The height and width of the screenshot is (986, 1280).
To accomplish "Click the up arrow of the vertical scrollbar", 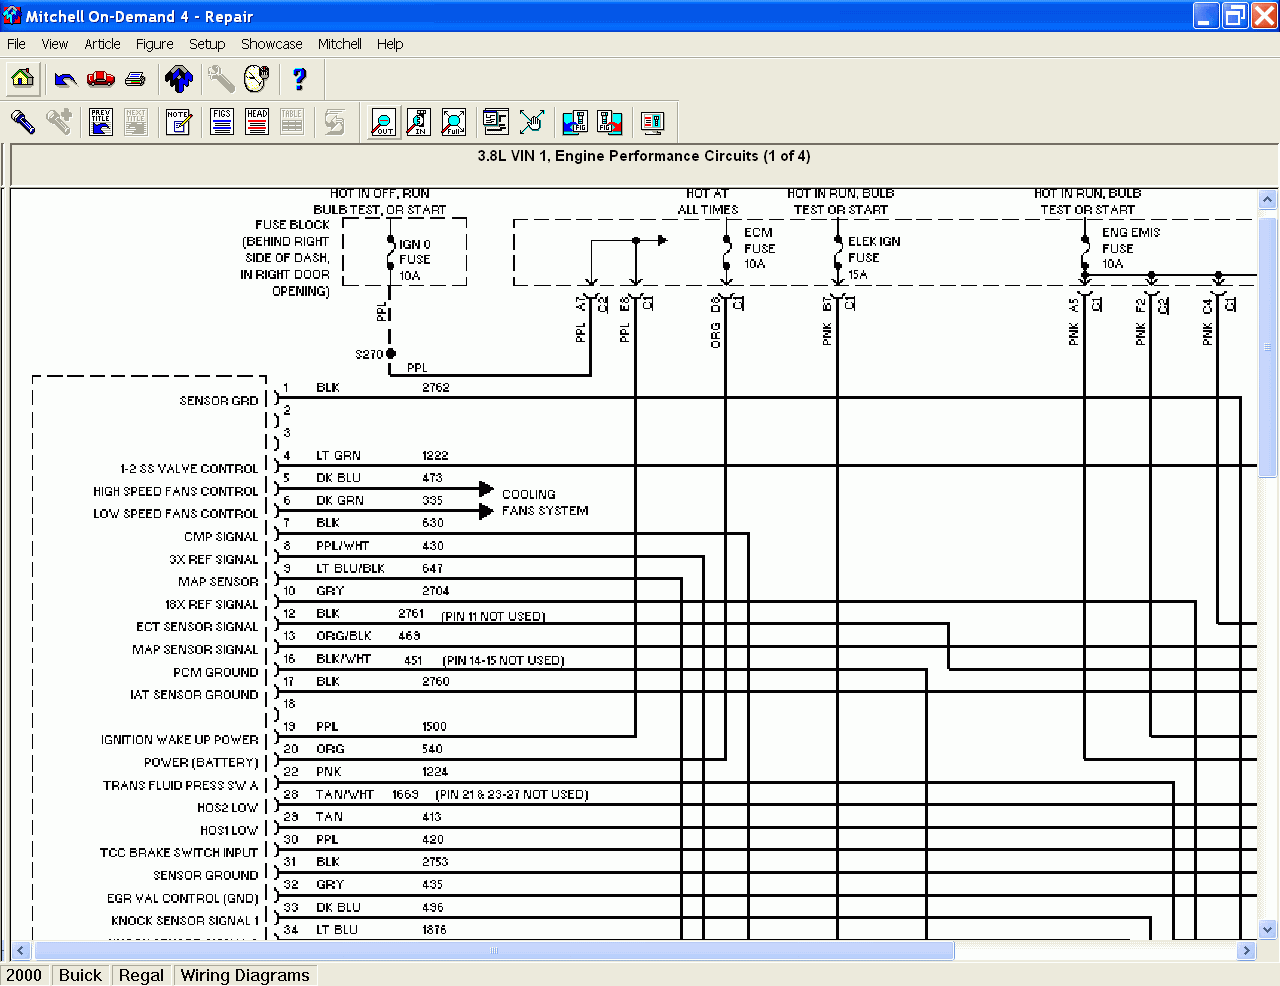I will pos(1266,199).
